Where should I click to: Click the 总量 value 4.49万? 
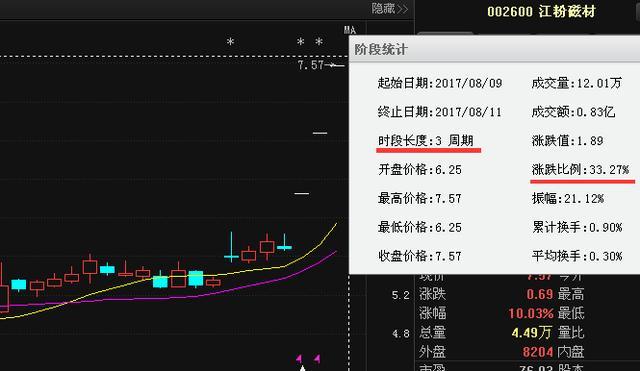[531, 332]
